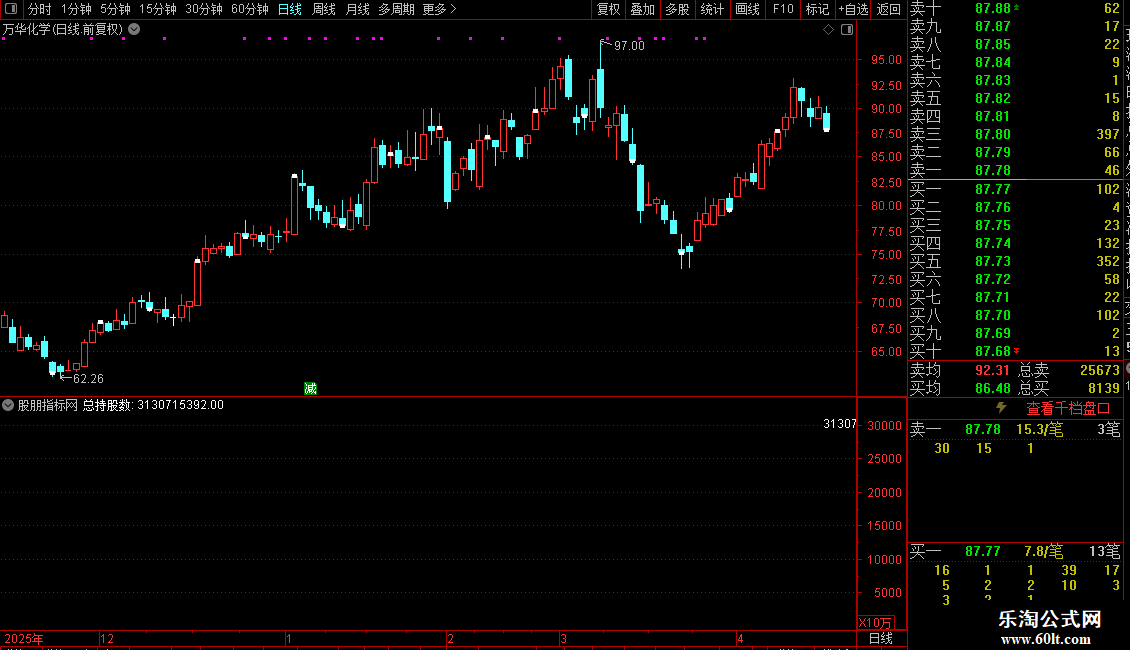
Task: Click 买五 volume 352
Action: pos(1108,261)
